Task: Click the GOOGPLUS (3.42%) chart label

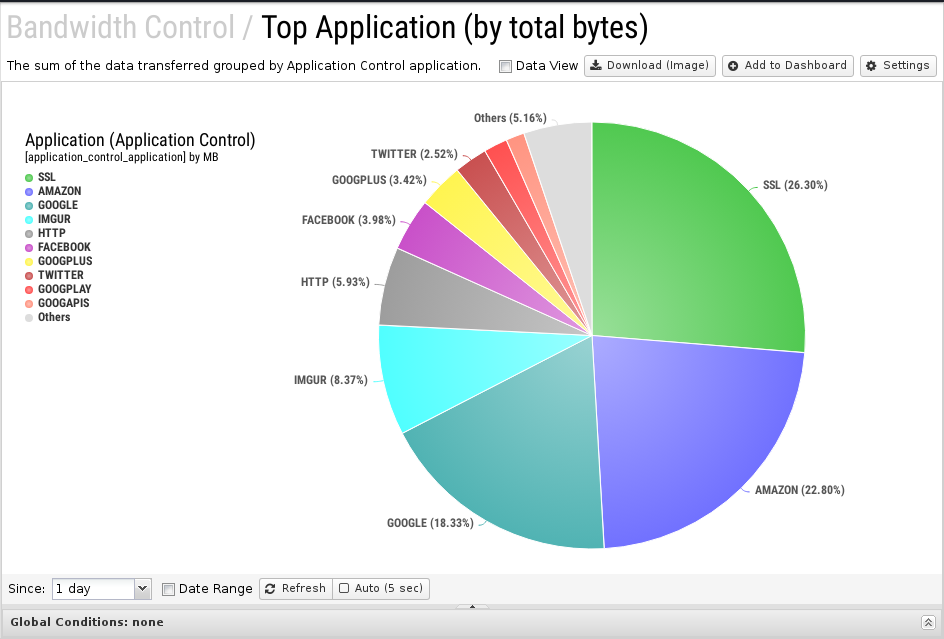Action: tap(379, 180)
